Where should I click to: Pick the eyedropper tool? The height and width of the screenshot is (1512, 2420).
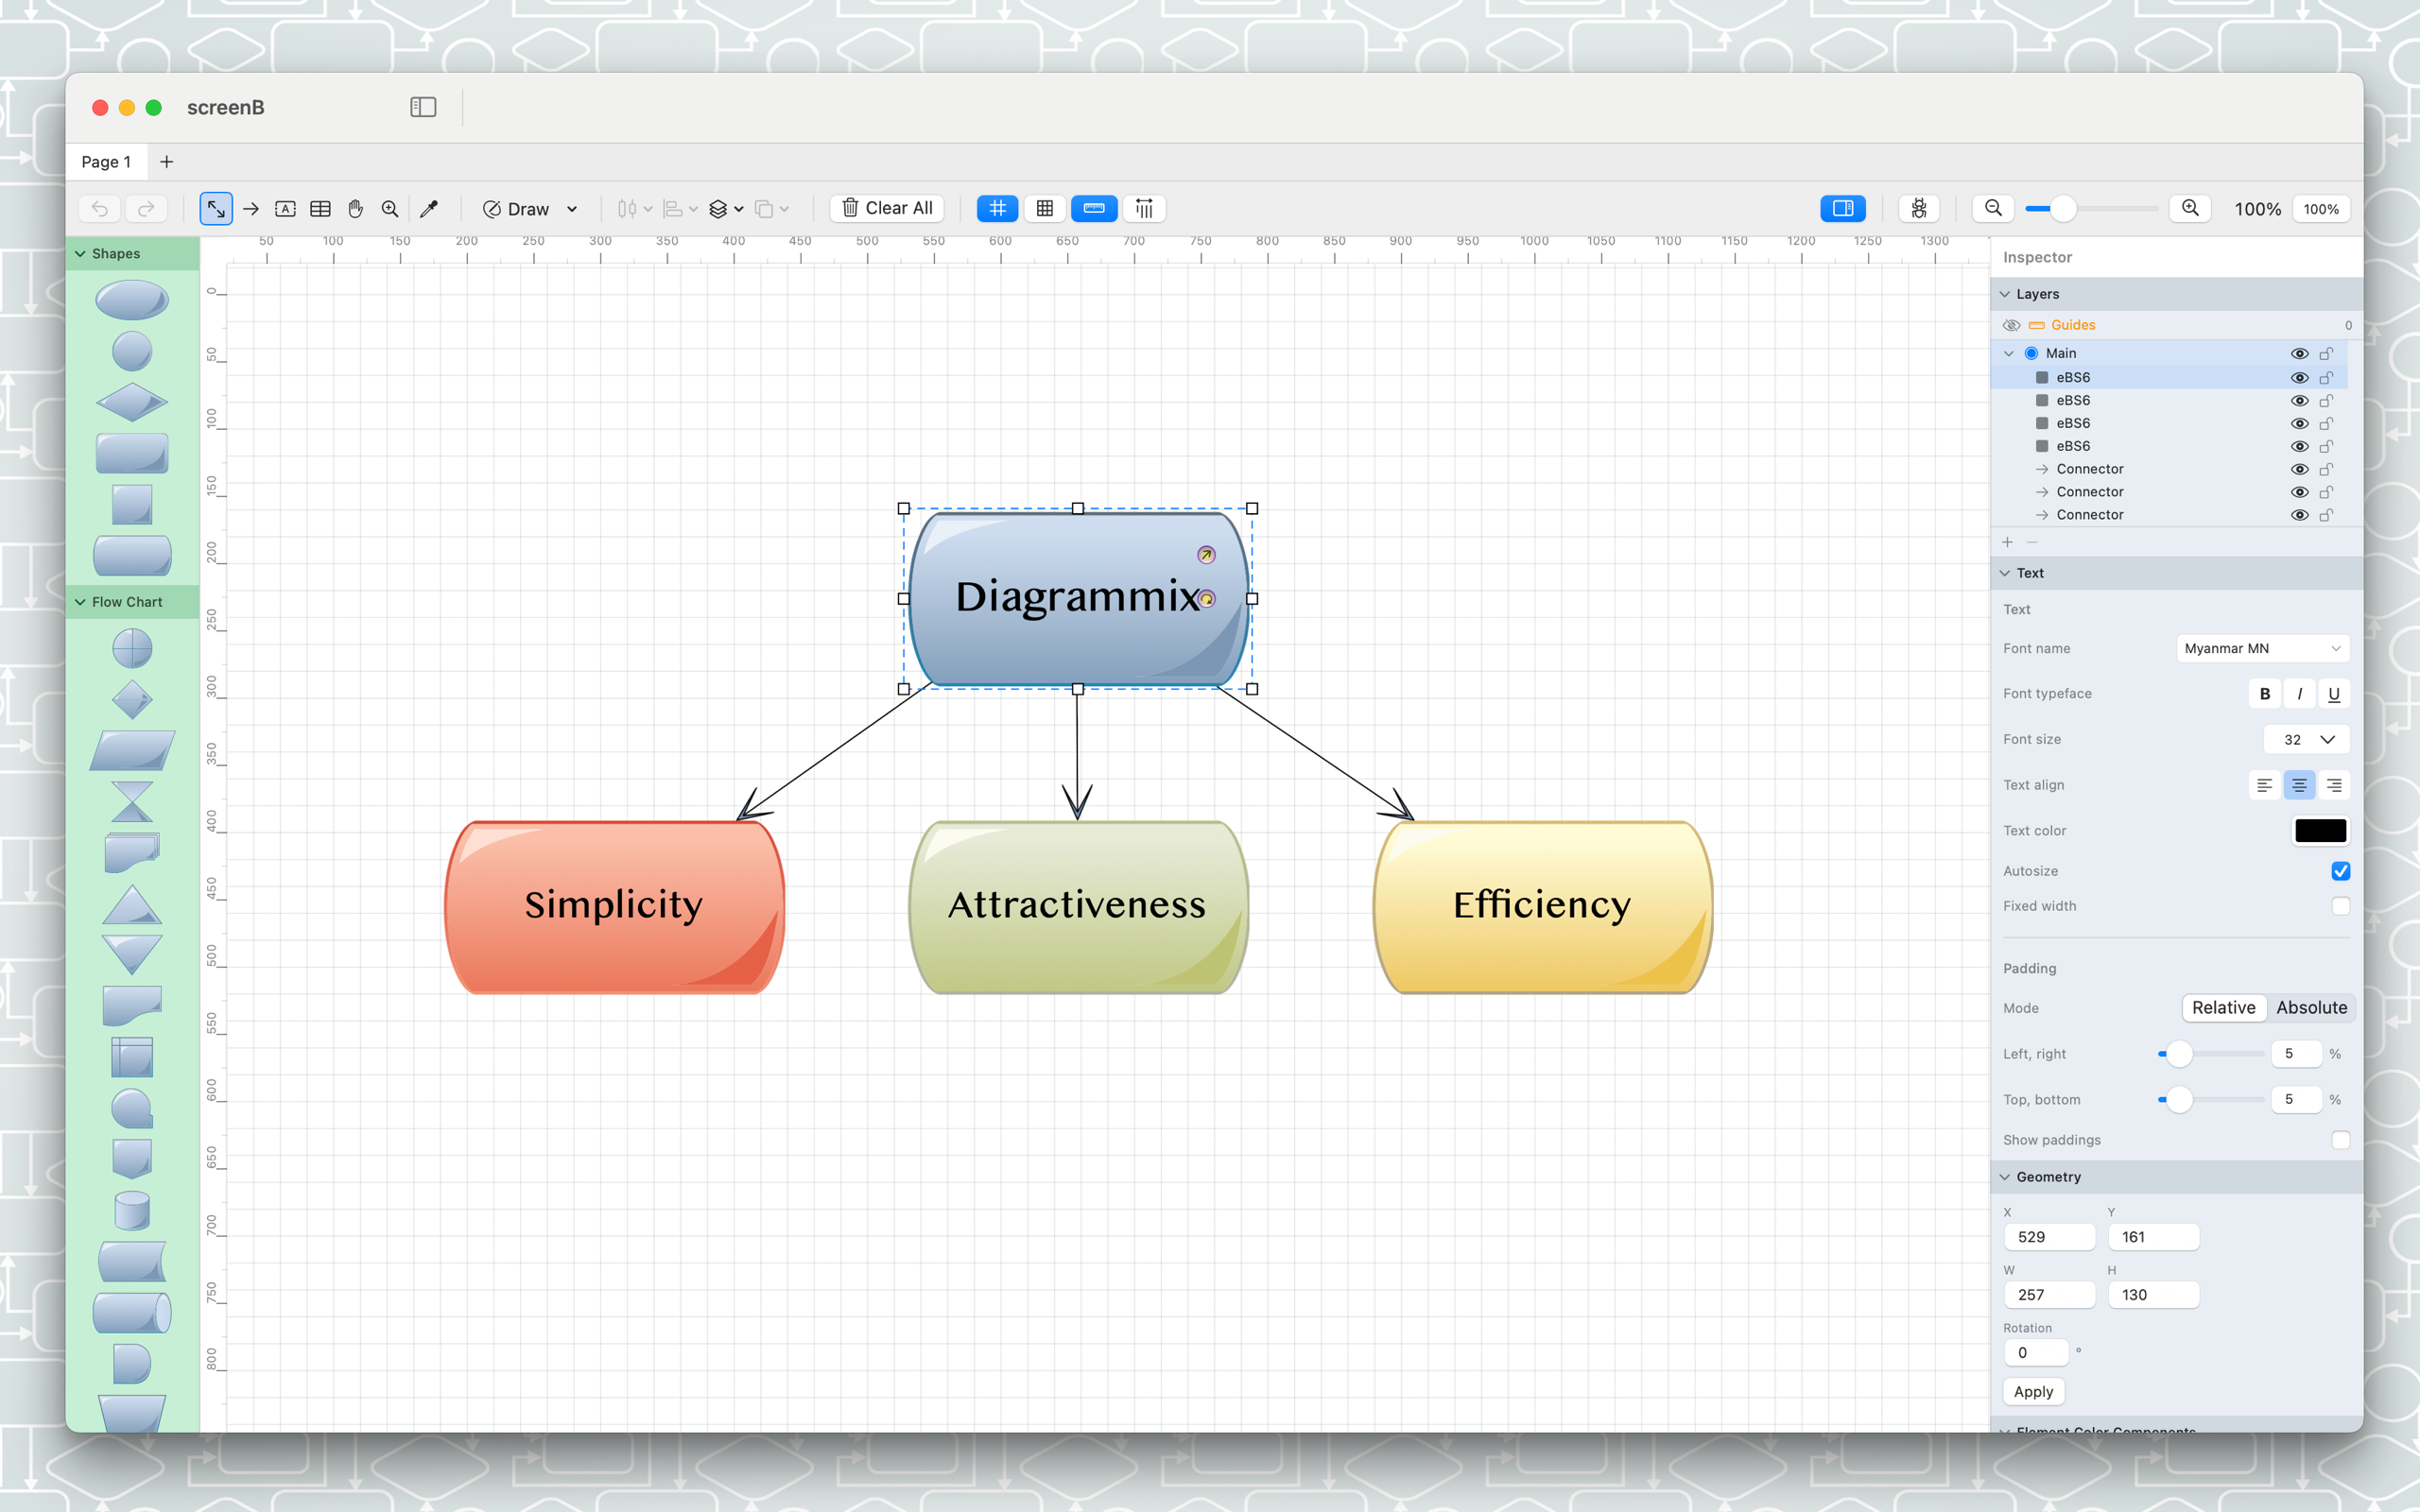click(x=429, y=209)
